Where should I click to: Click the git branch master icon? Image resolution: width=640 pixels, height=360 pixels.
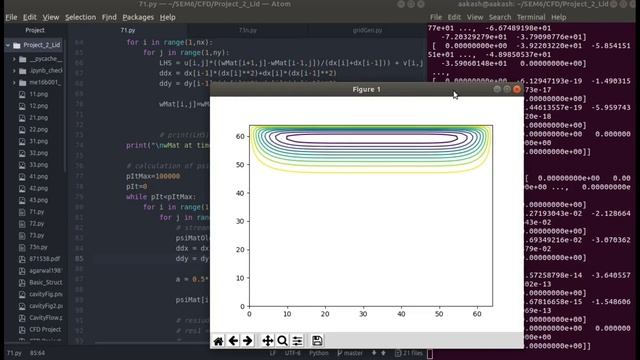pyautogui.click(x=340, y=353)
